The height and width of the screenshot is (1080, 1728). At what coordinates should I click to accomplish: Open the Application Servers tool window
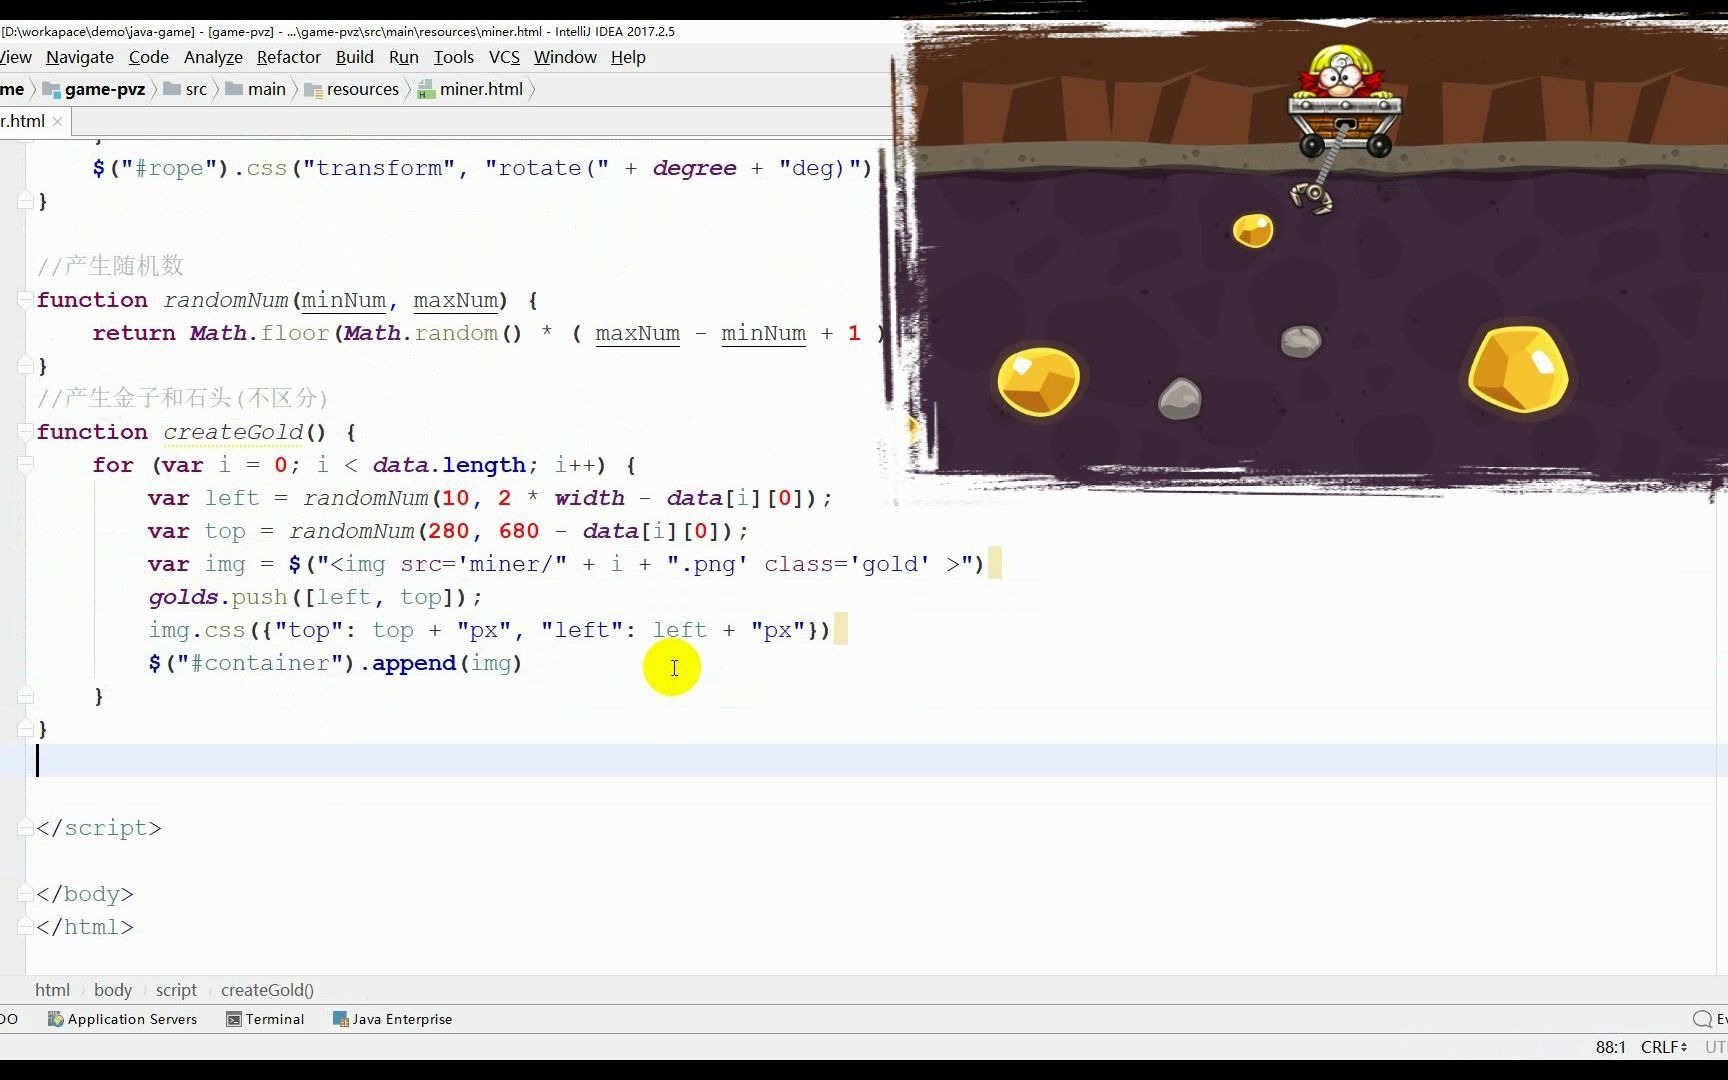(x=122, y=1019)
